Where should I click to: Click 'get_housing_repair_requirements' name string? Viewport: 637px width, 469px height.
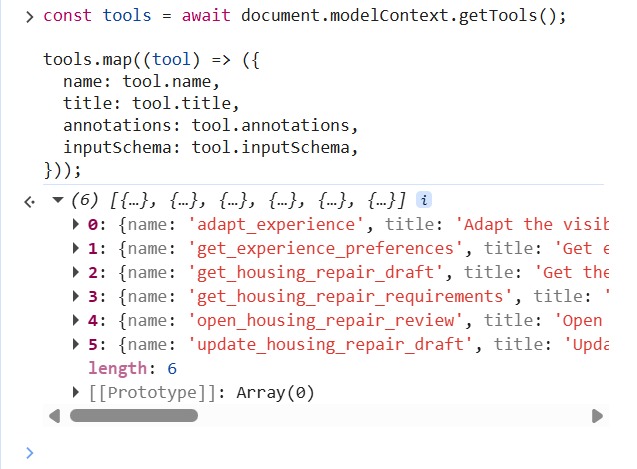click(x=350, y=296)
